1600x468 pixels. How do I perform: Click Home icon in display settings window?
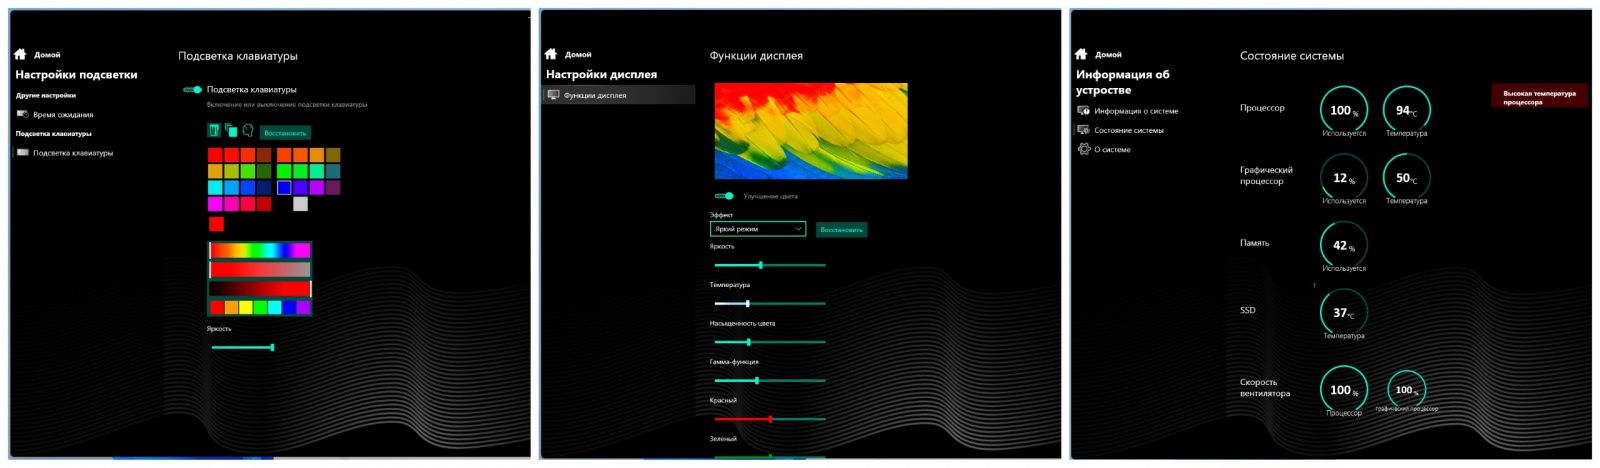(x=550, y=54)
